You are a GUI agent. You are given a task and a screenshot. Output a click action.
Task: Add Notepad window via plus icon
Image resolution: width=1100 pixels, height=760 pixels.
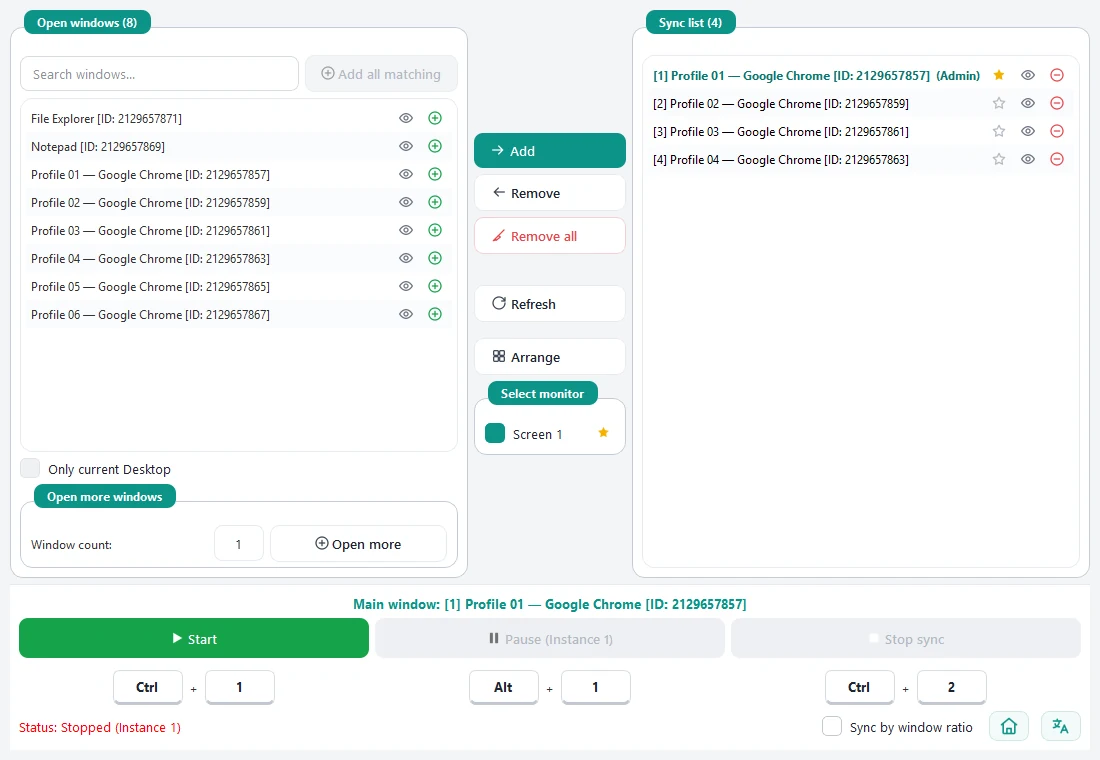click(x=435, y=146)
